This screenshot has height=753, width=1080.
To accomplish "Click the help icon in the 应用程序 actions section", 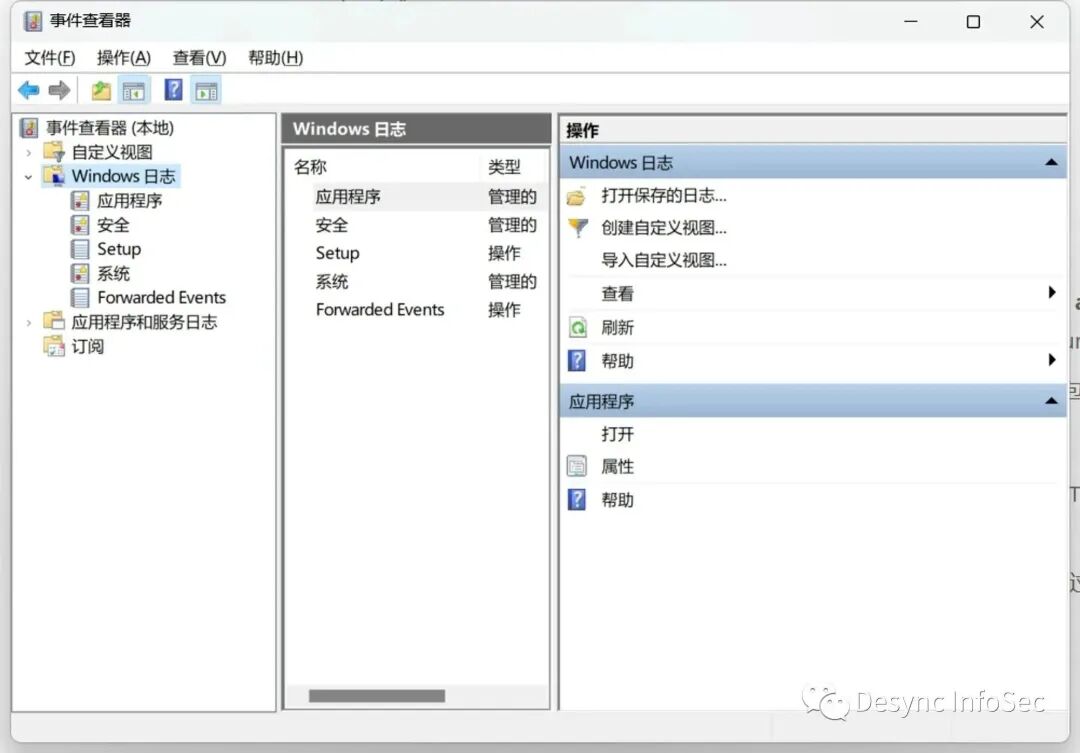I will point(577,499).
